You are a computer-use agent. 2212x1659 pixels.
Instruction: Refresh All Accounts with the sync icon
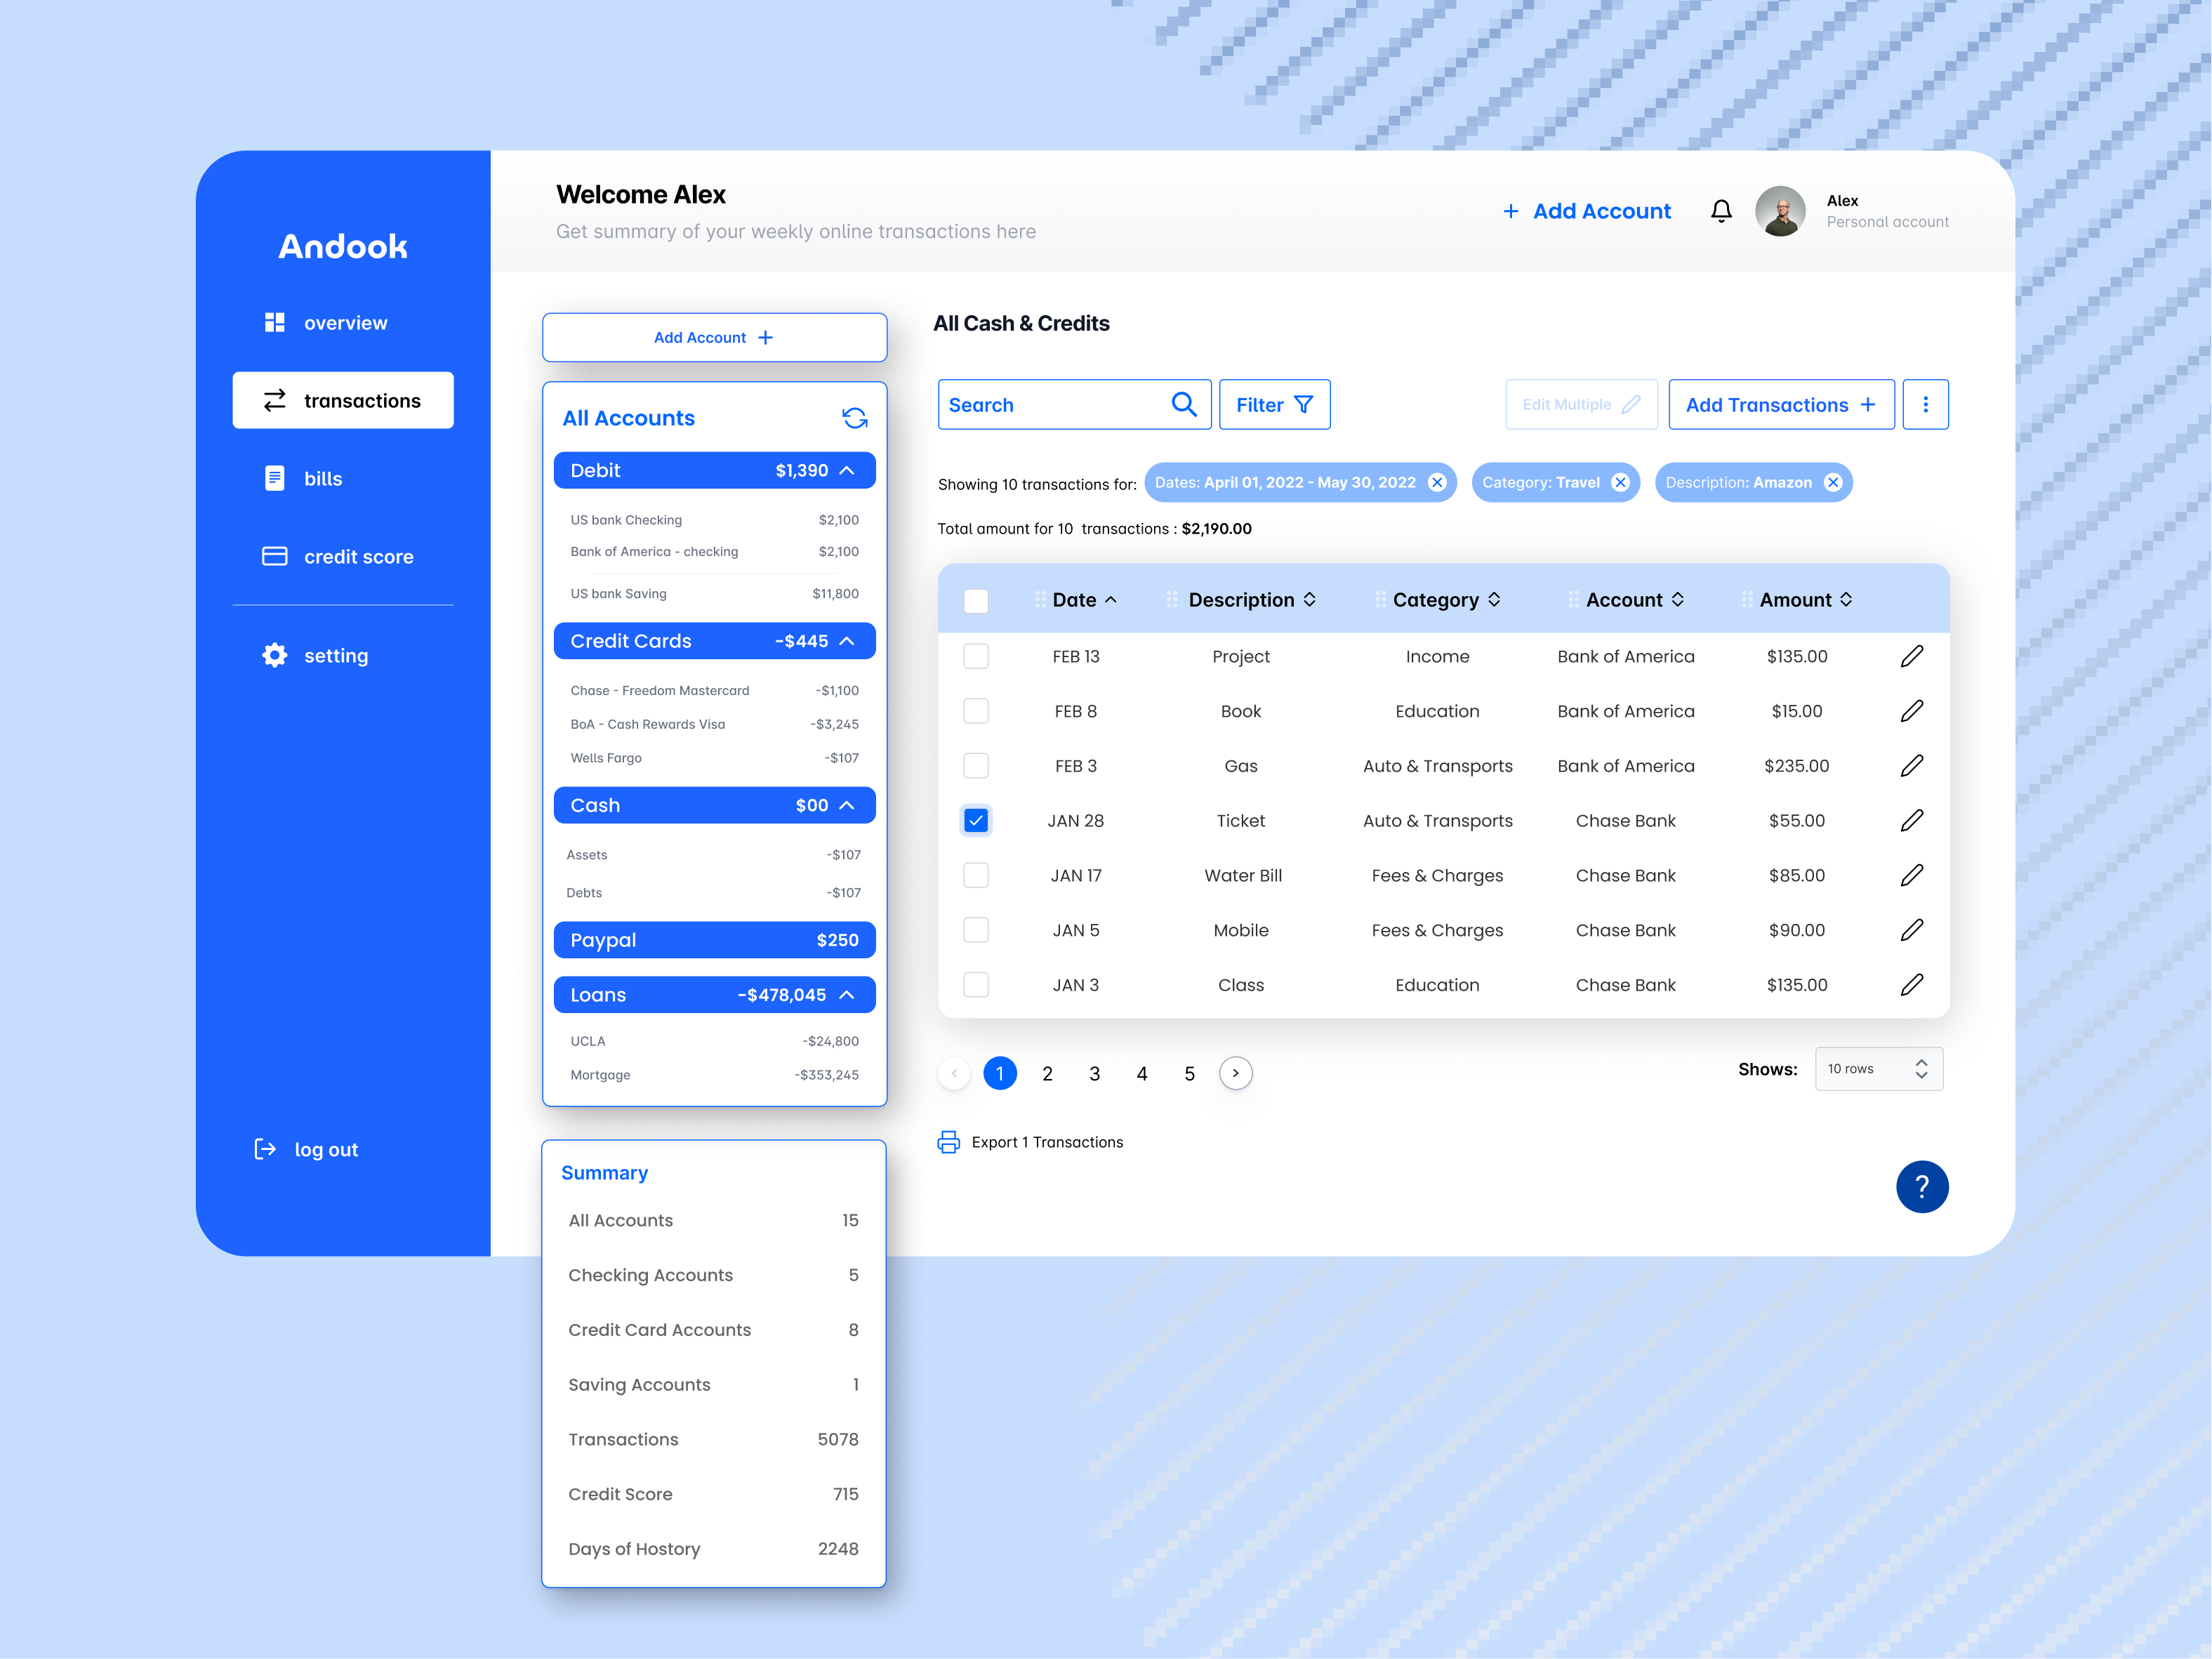coord(854,418)
